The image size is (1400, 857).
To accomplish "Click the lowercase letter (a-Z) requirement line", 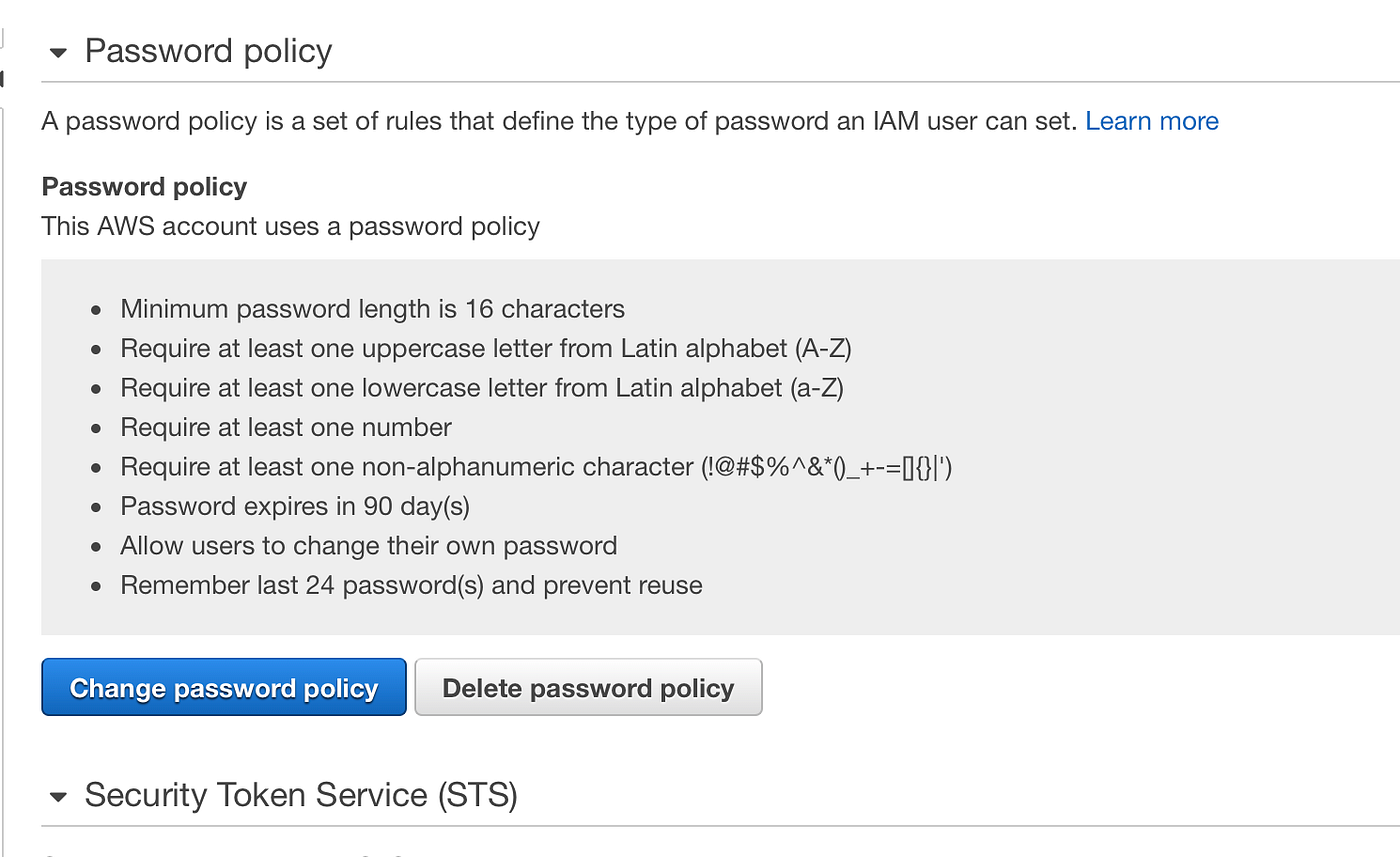I will click(x=482, y=388).
